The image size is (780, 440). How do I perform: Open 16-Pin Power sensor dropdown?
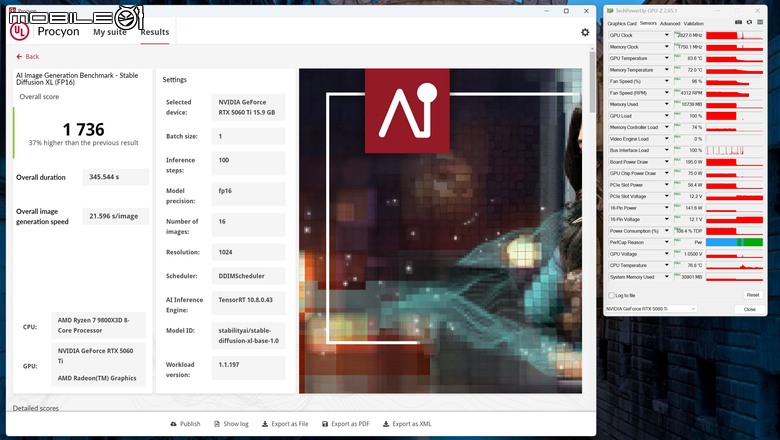pos(667,208)
